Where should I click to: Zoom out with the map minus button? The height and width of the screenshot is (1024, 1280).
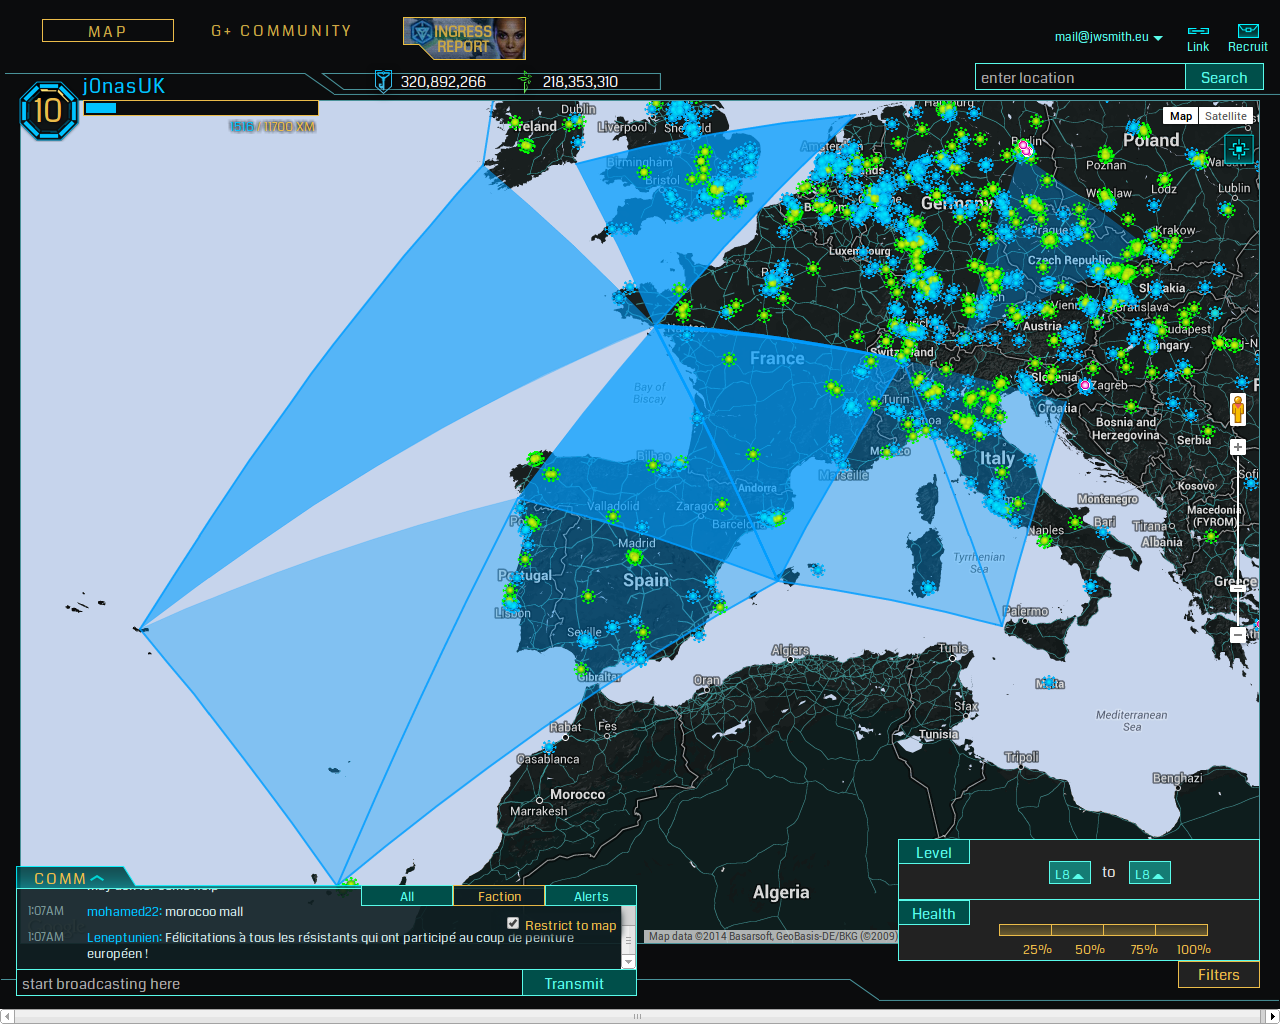tap(1238, 634)
